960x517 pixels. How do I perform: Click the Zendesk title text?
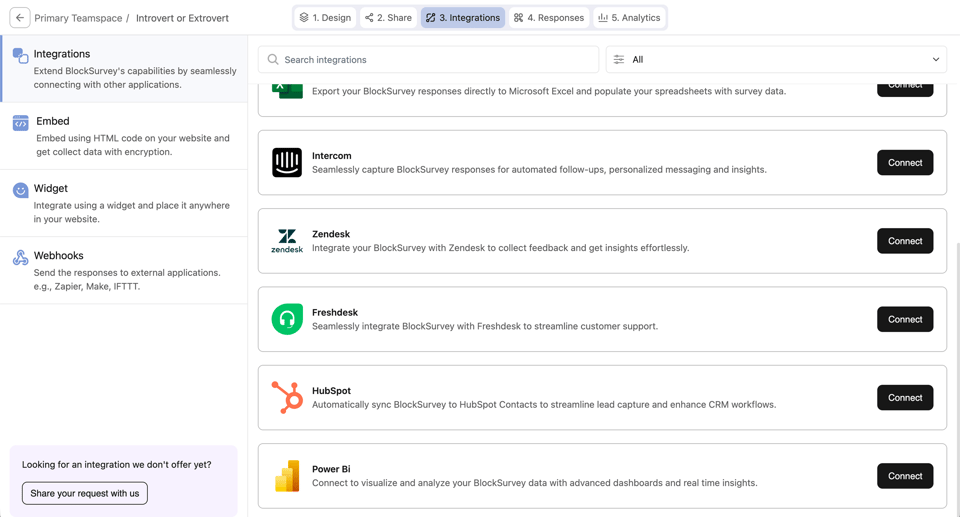(x=331, y=234)
